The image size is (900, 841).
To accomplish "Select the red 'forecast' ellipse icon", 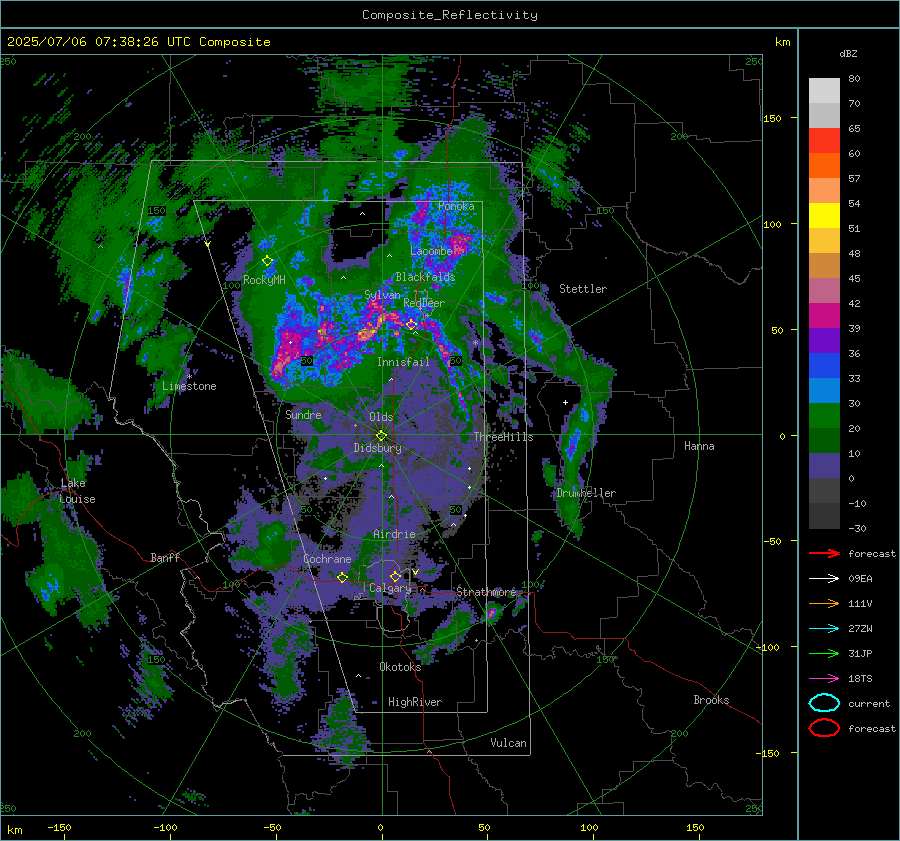I will (824, 728).
